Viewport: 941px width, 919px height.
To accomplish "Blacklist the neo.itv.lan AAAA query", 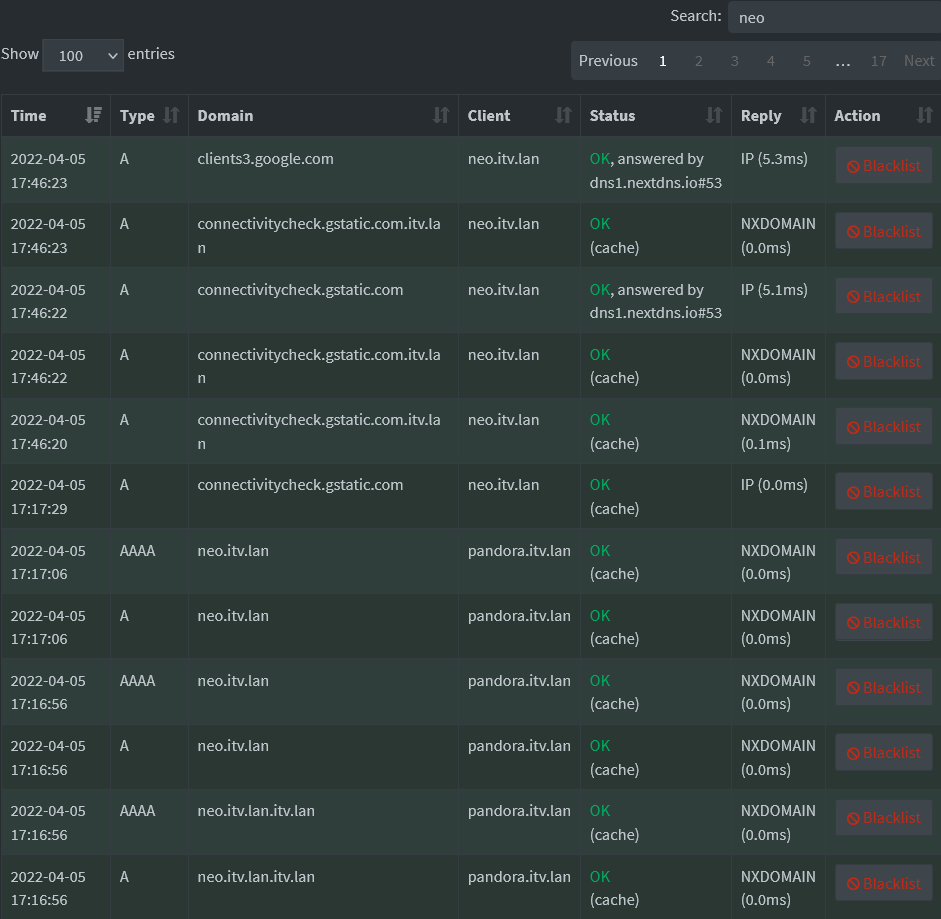I will pos(884,557).
